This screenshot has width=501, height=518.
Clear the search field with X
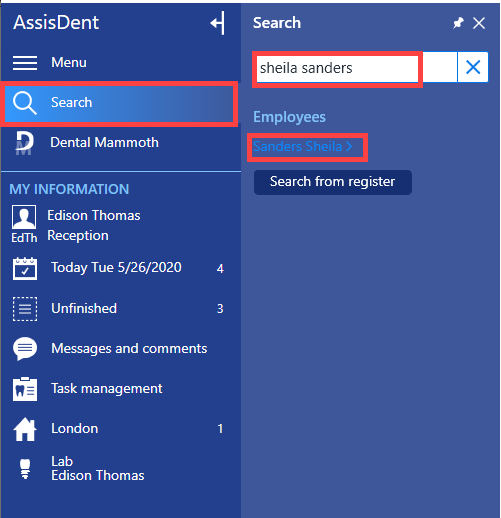tap(473, 67)
